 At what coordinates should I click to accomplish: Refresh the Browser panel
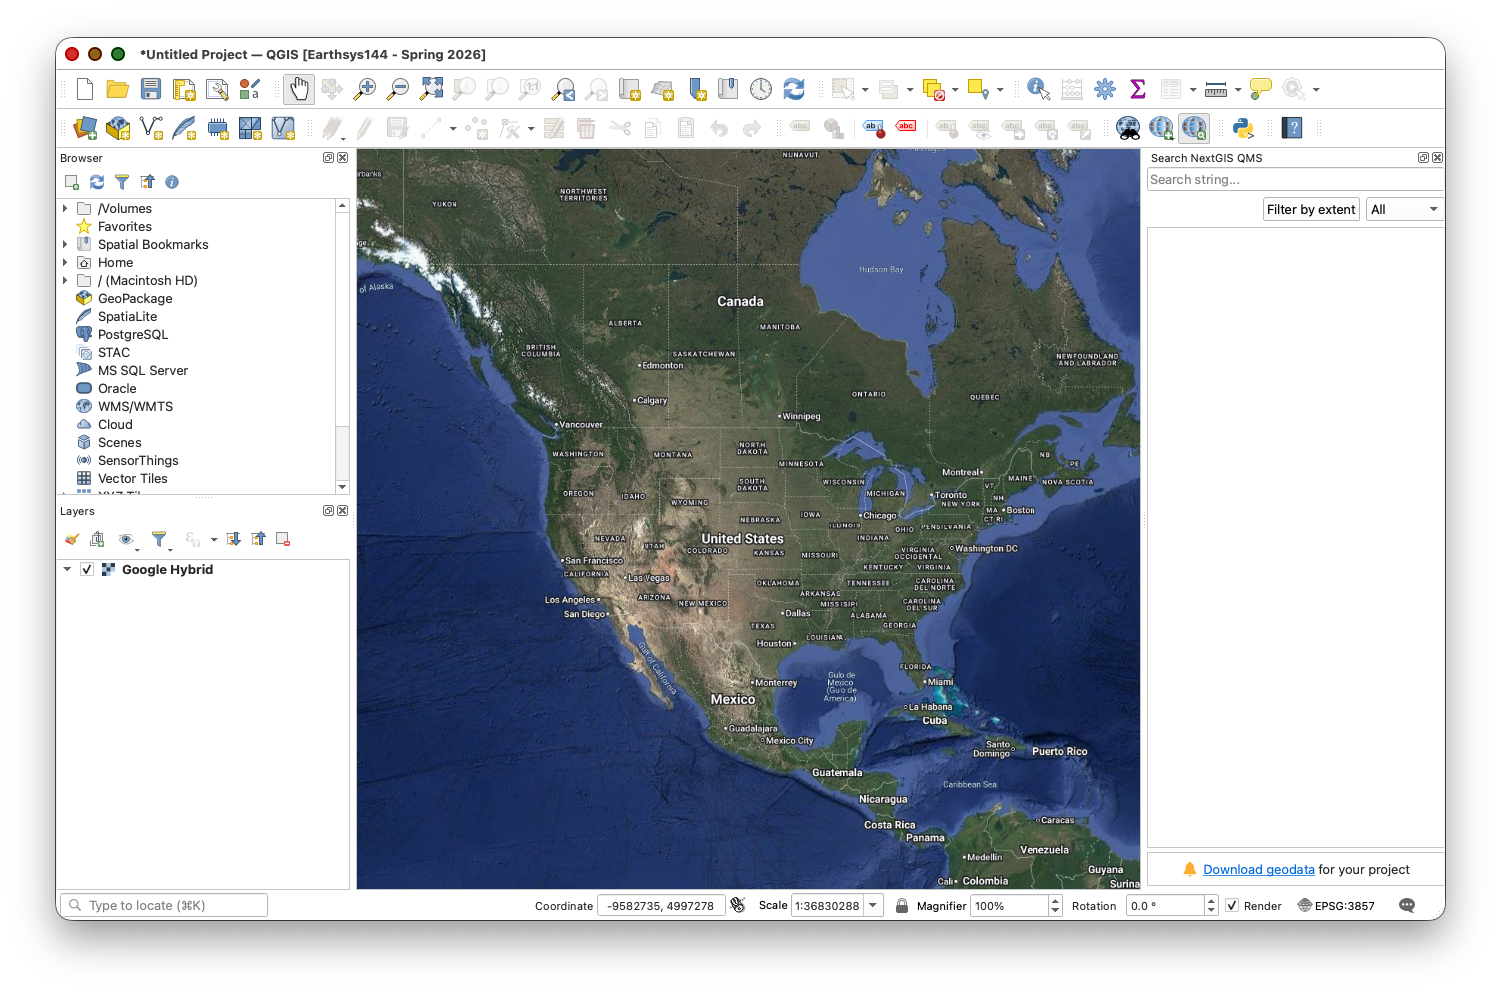97,182
